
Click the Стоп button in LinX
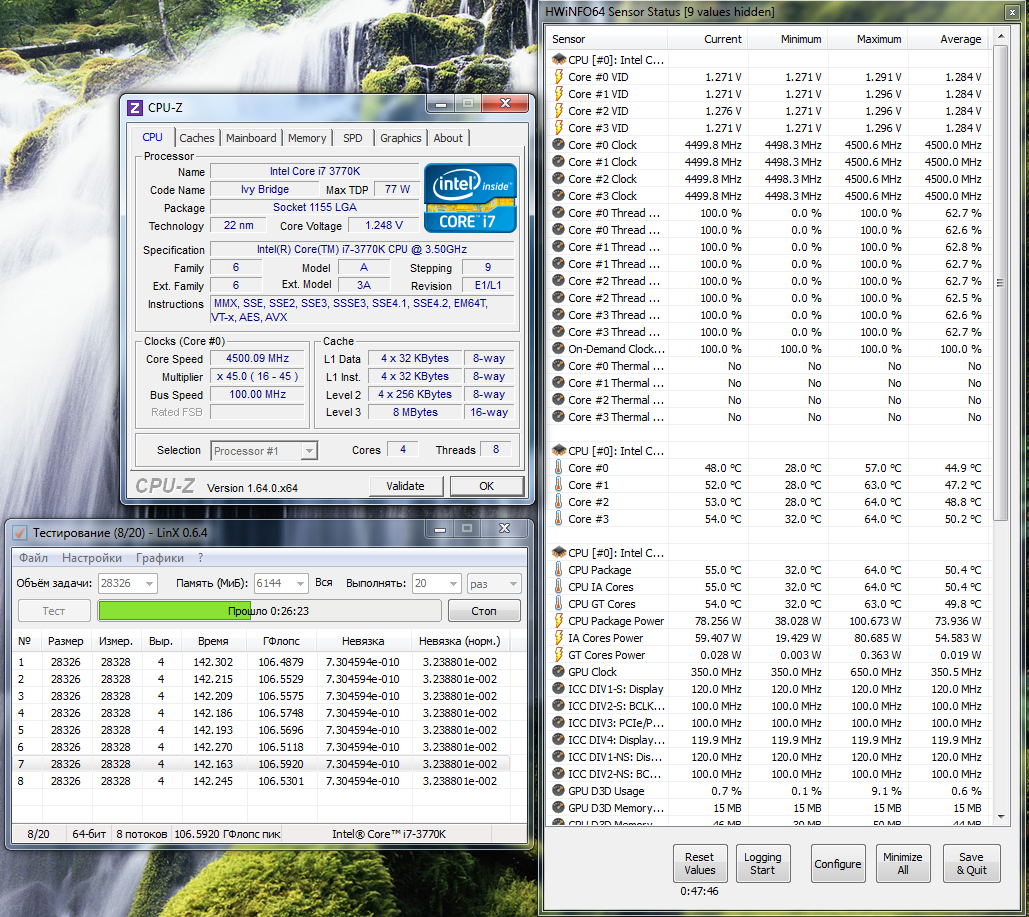pos(484,611)
